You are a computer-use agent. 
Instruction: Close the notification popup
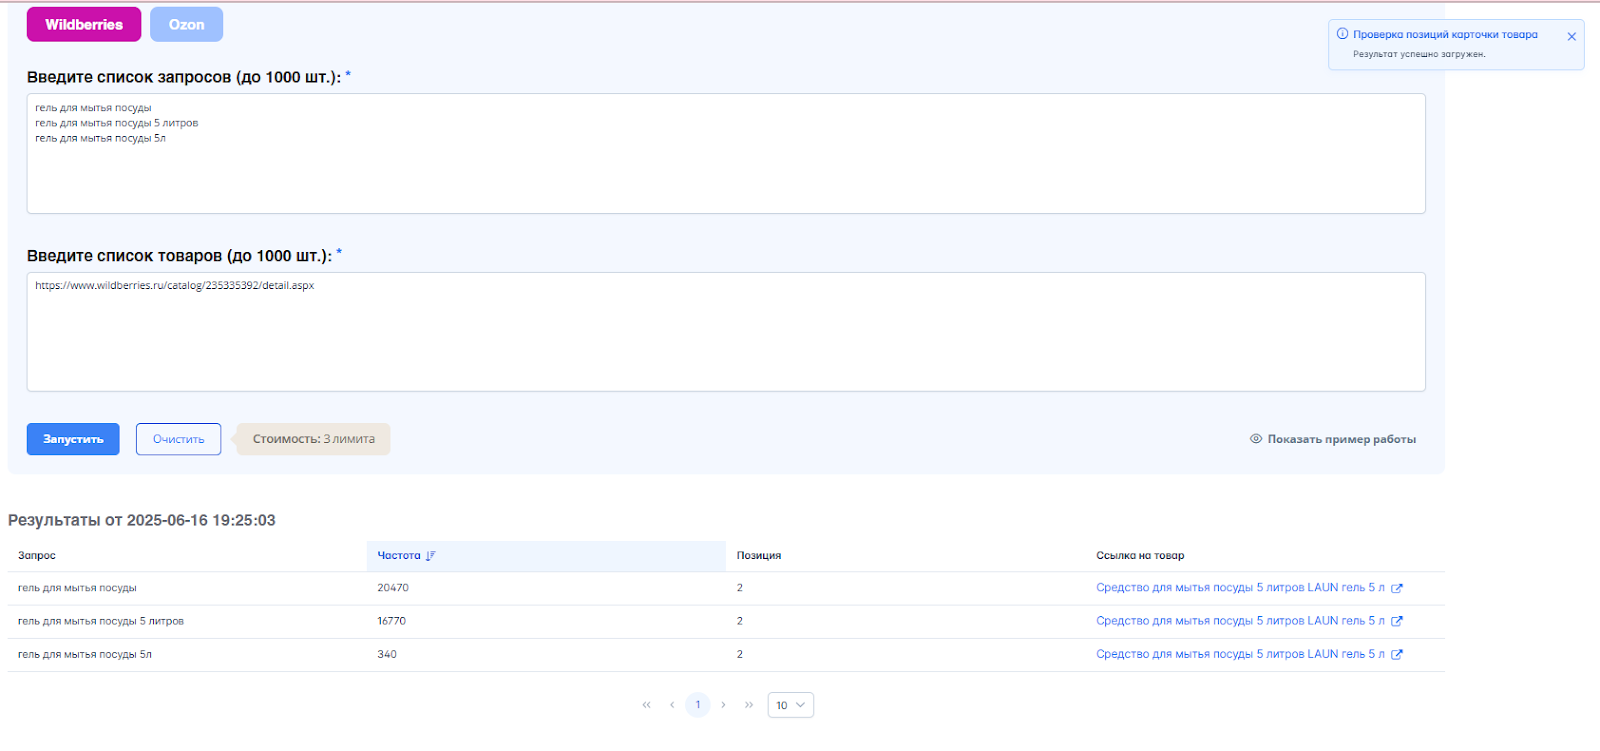coord(1572,36)
